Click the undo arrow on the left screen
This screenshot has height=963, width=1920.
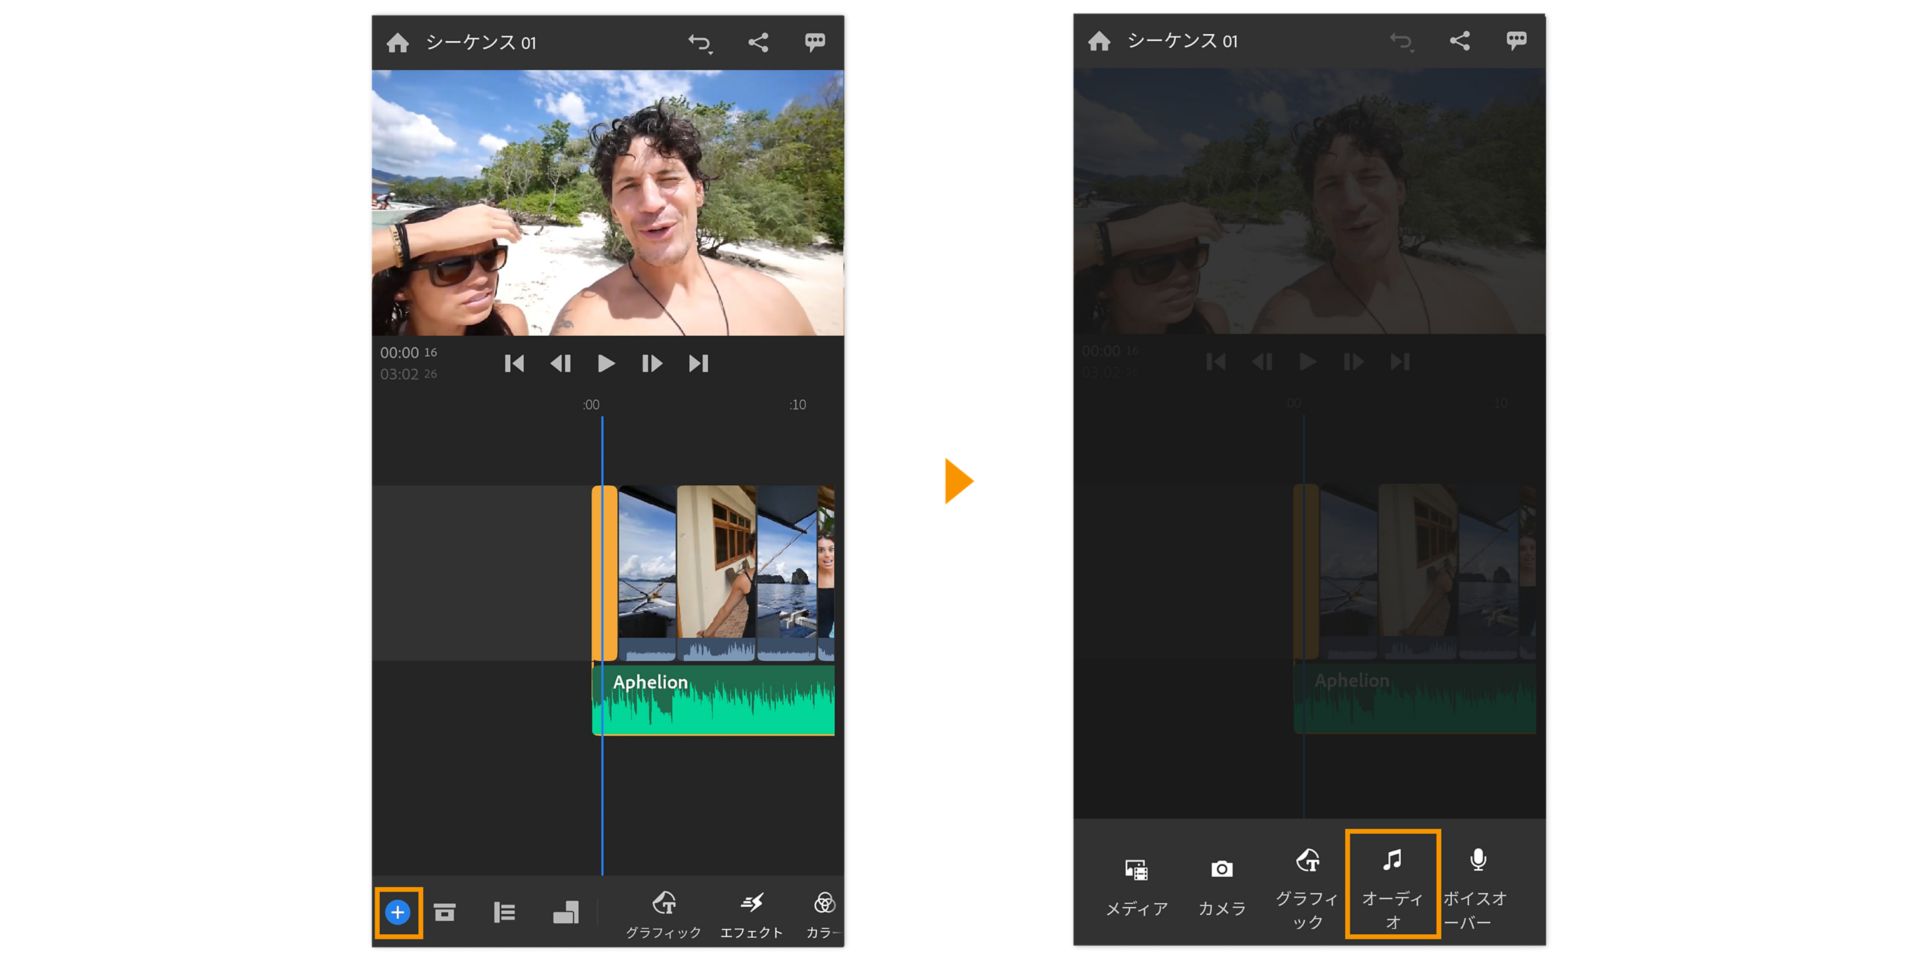700,43
